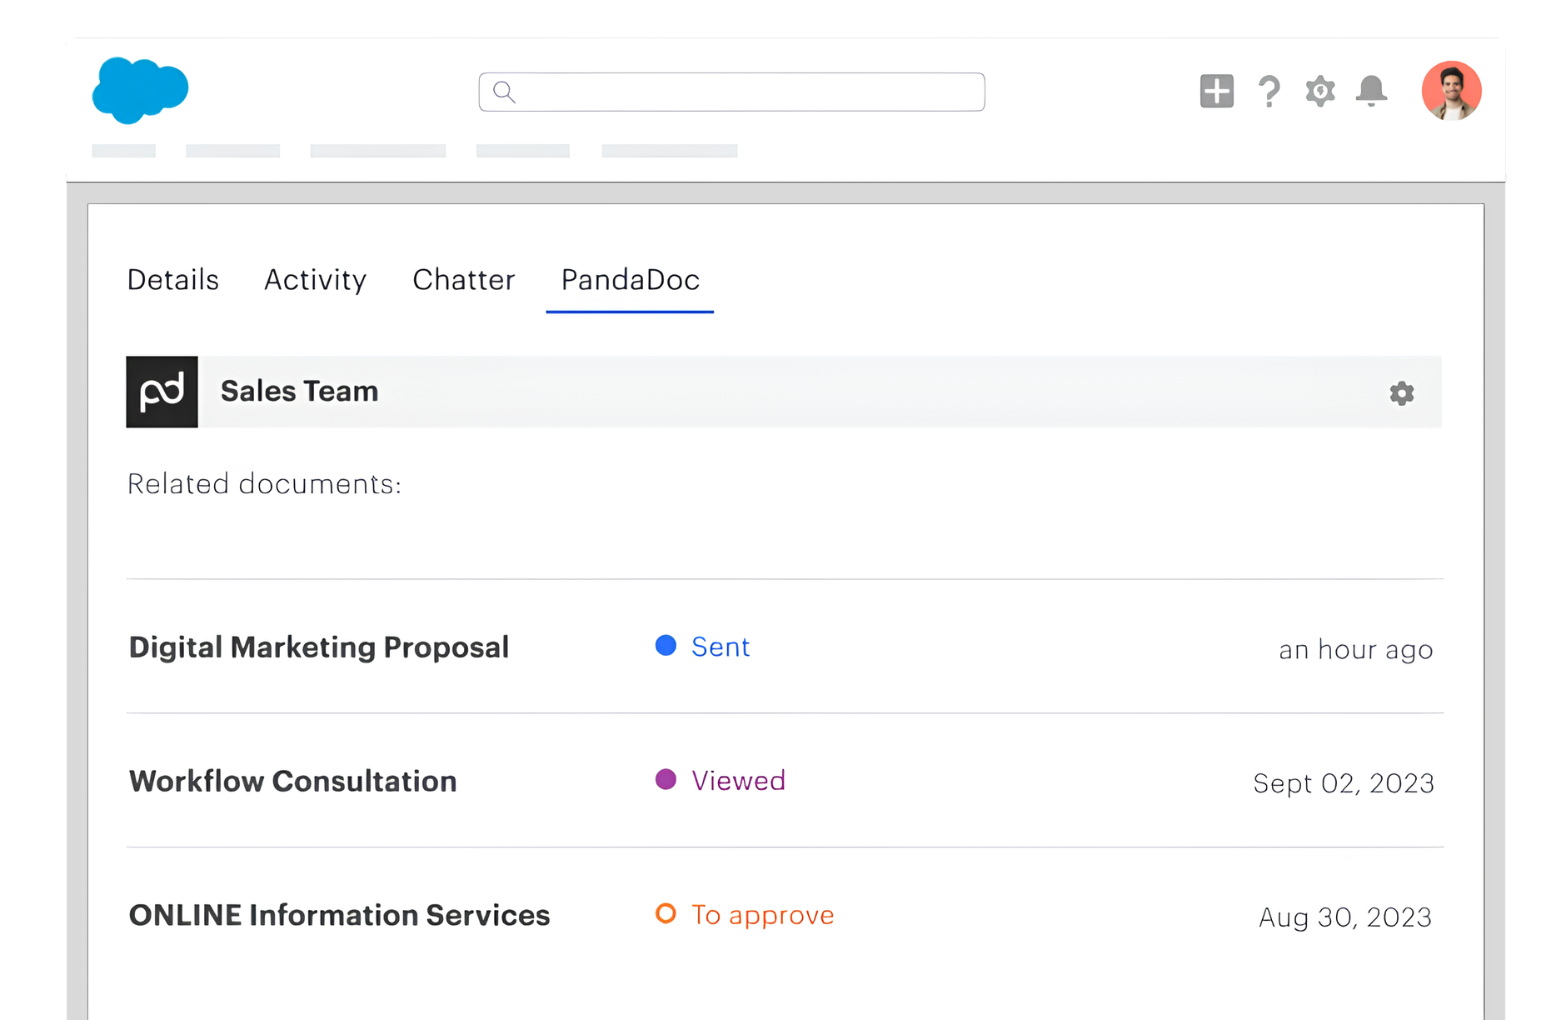Screen dimensions: 1566x1020
Task: Switch to the Chatter tab
Action: [x=464, y=280]
